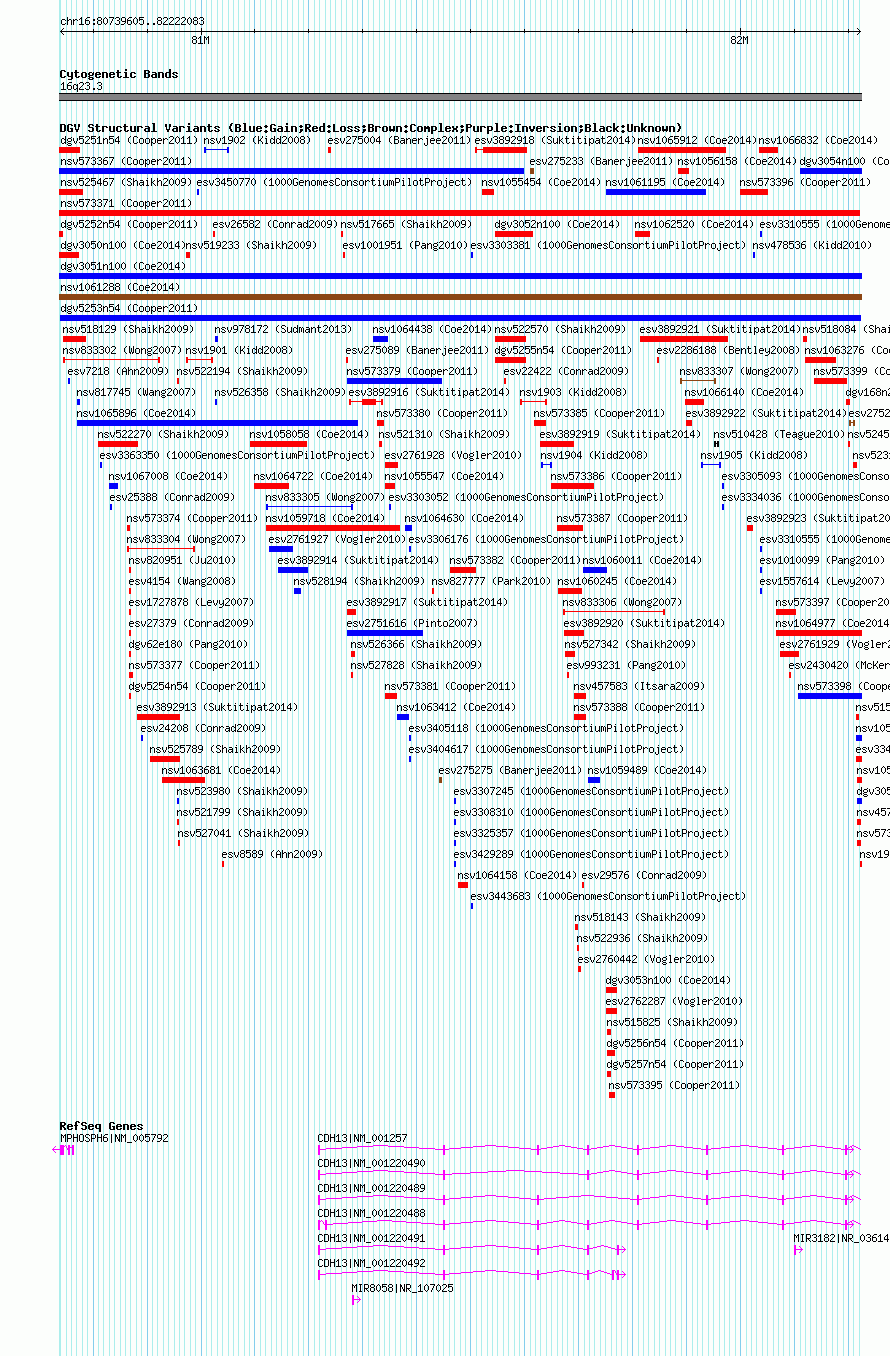Viewport: 890px width, 1356px height.
Task: Click nsv1062520 (Coe2014) variant label
Action: click(x=694, y=224)
